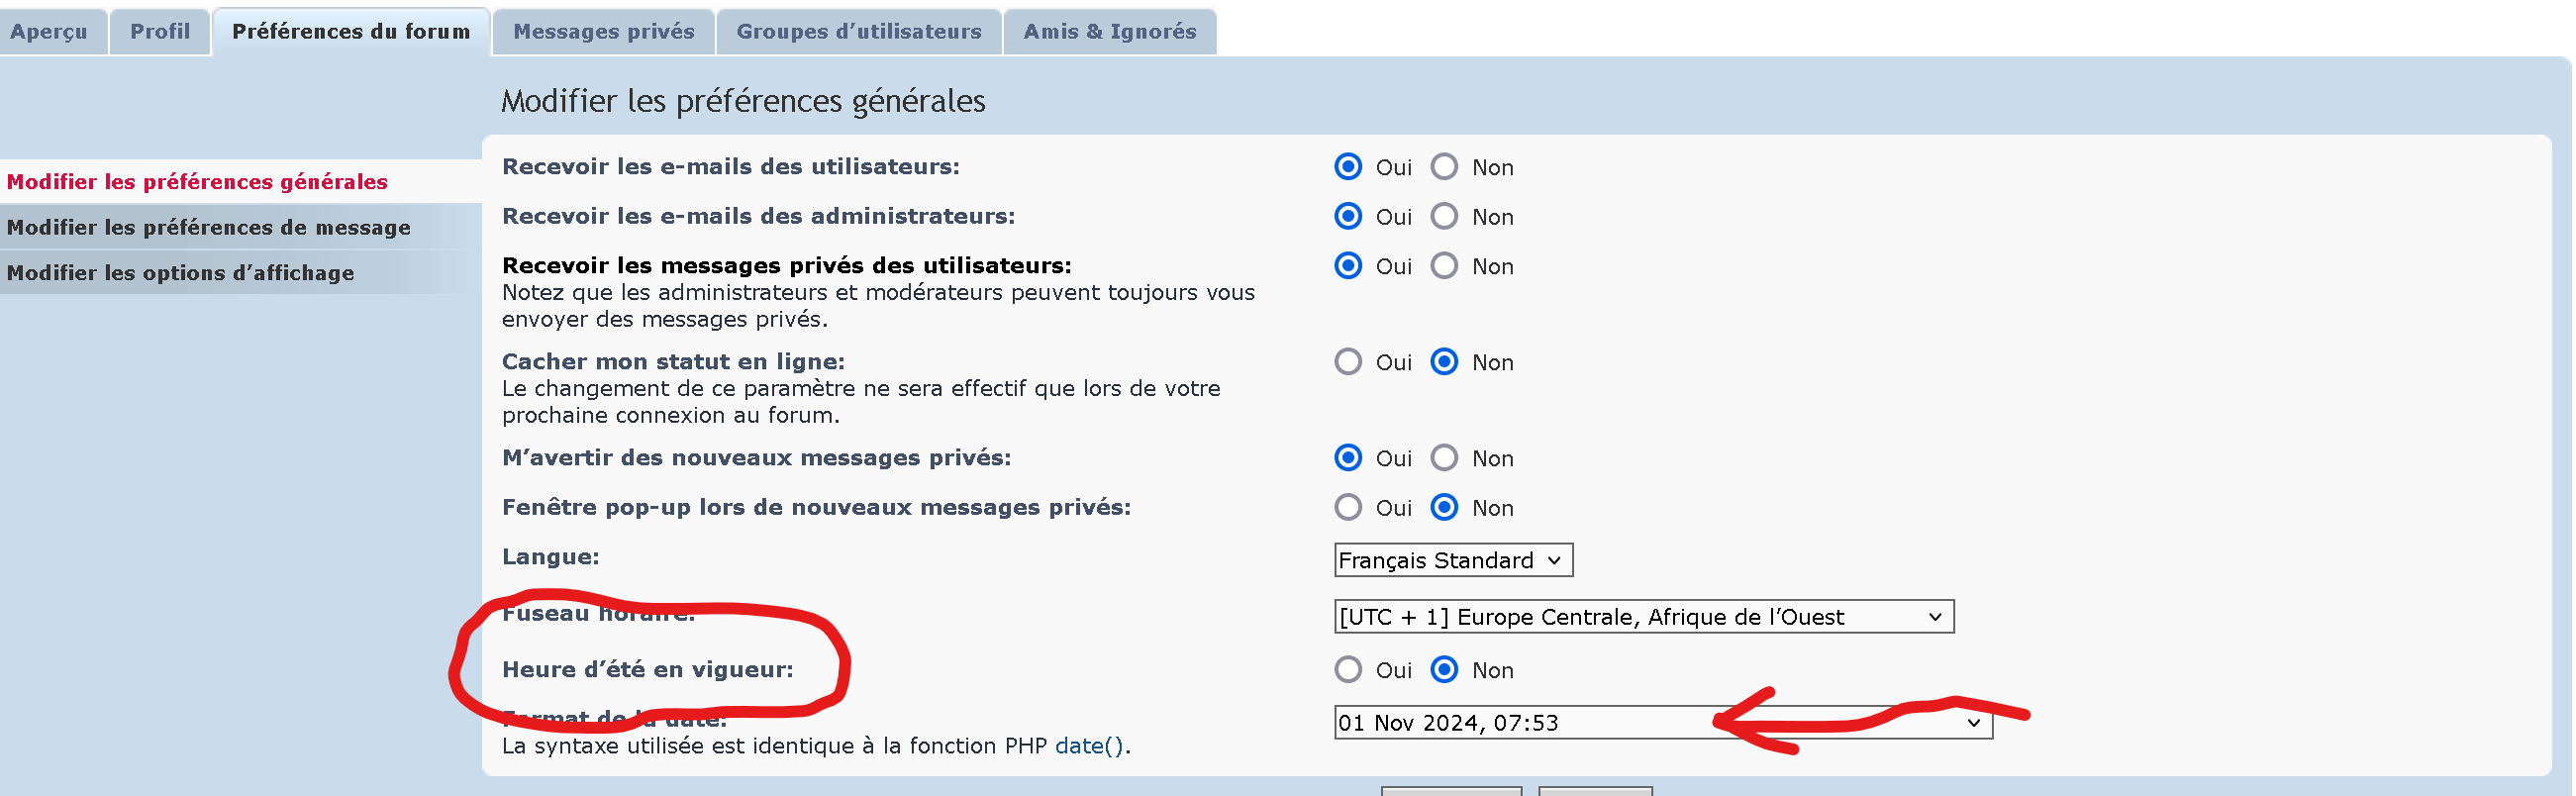Select Non for new private message alerts
This screenshot has height=796, width=2576.
click(1444, 458)
